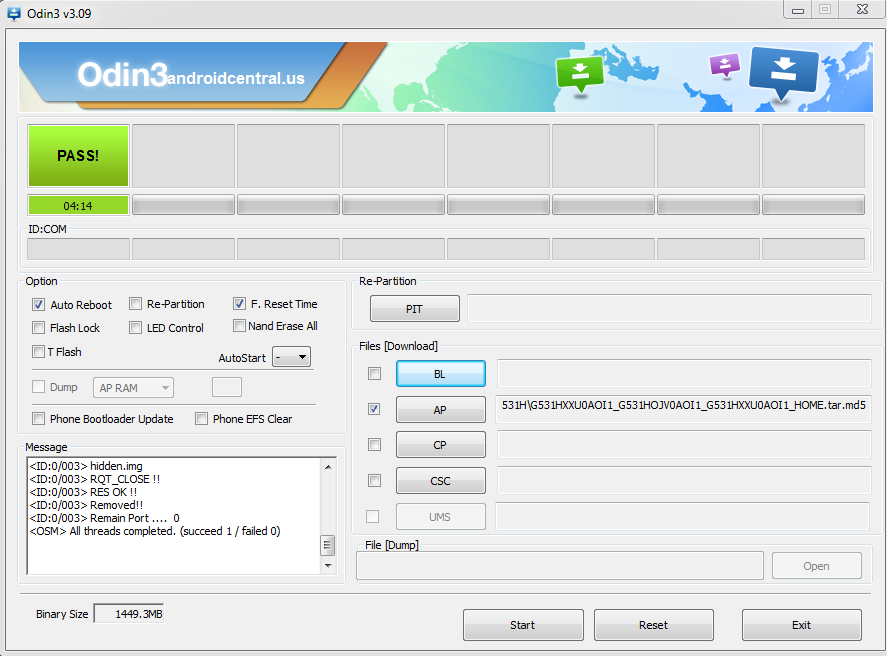This screenshot has height=656, width=887.
Task: Tick the BL file checkbox
Action: pos(374,373)
